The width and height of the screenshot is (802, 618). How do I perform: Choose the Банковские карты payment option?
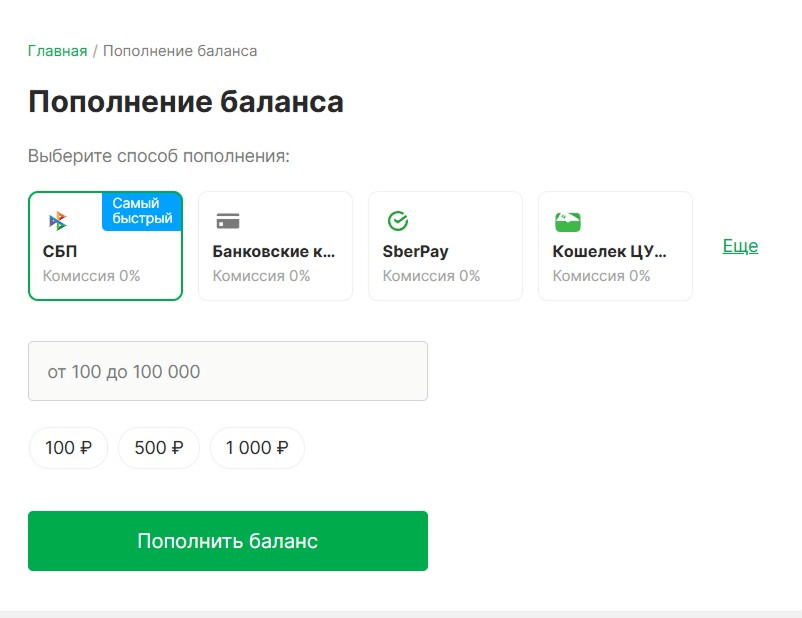[x=275, y=245]
